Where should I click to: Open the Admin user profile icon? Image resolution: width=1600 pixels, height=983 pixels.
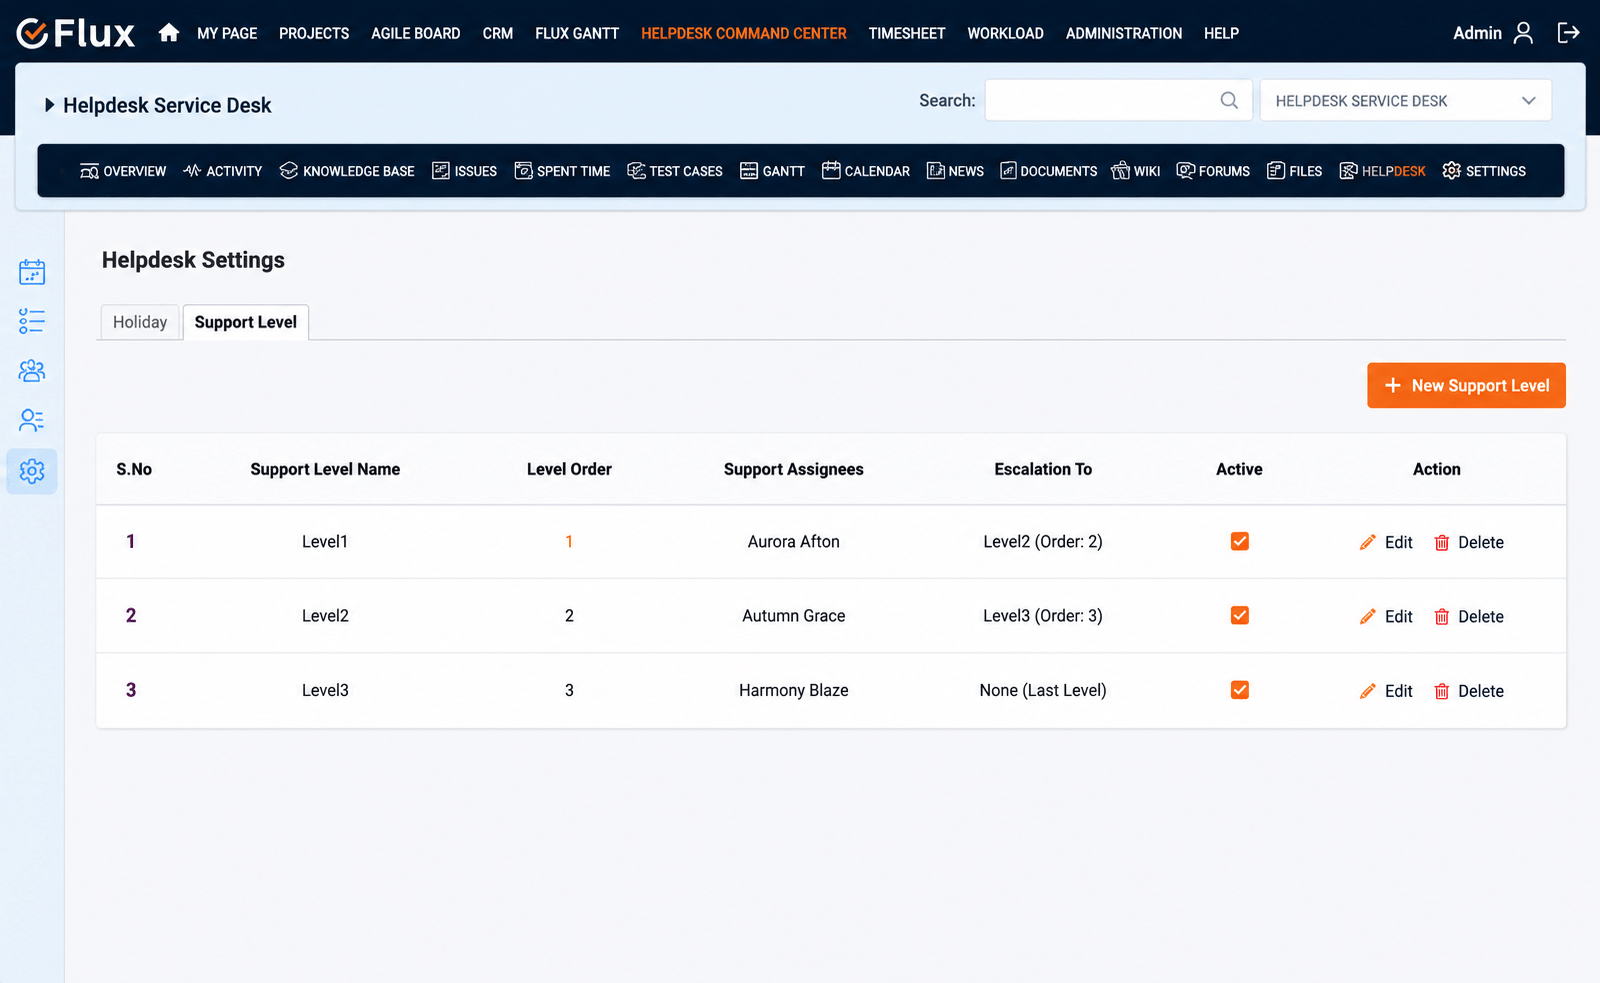point(1523,33)
